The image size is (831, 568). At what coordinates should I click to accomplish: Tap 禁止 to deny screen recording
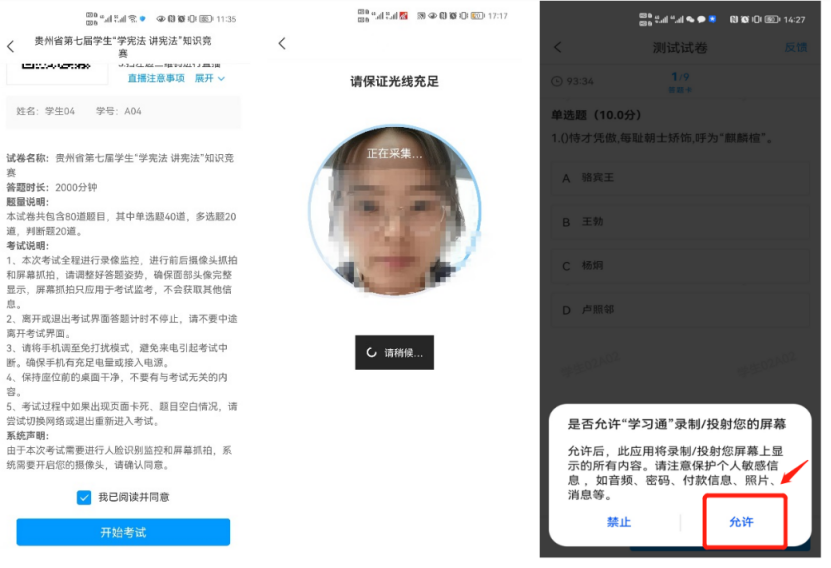tap(619, 522)
